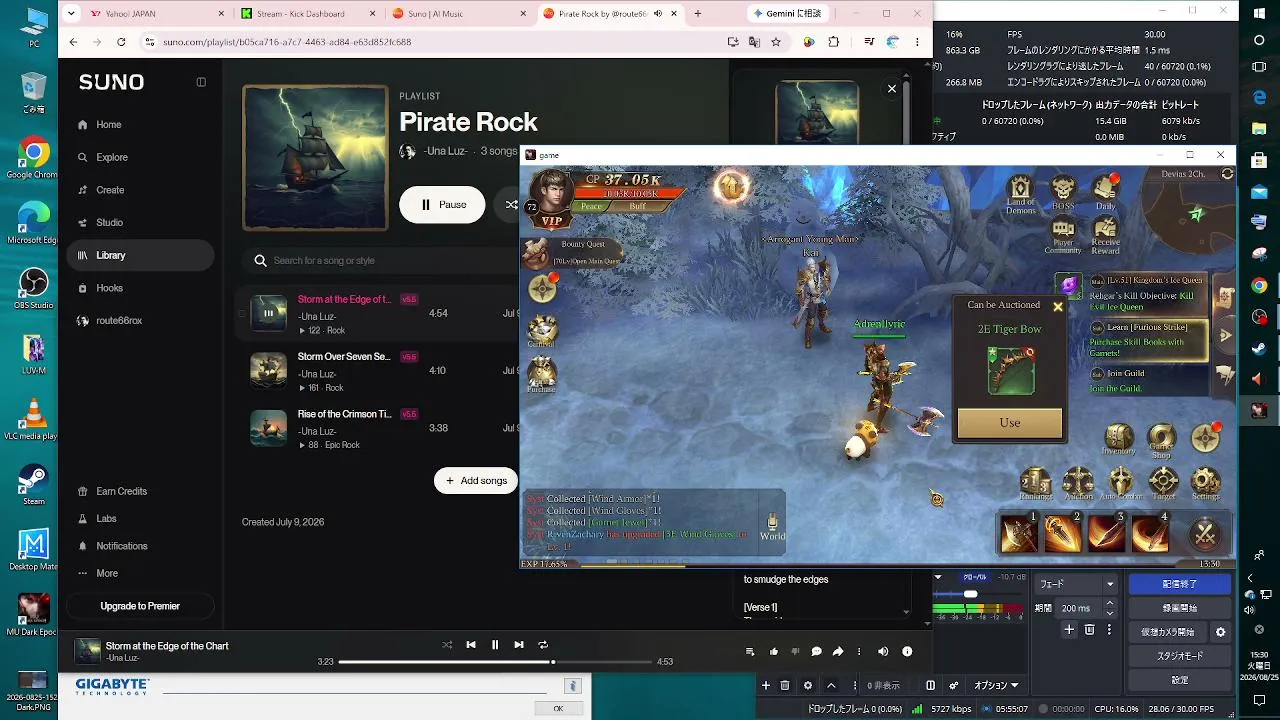Pause the Pirate Rock playlist
Screen dimensions: 1280x720
(443, 204)
